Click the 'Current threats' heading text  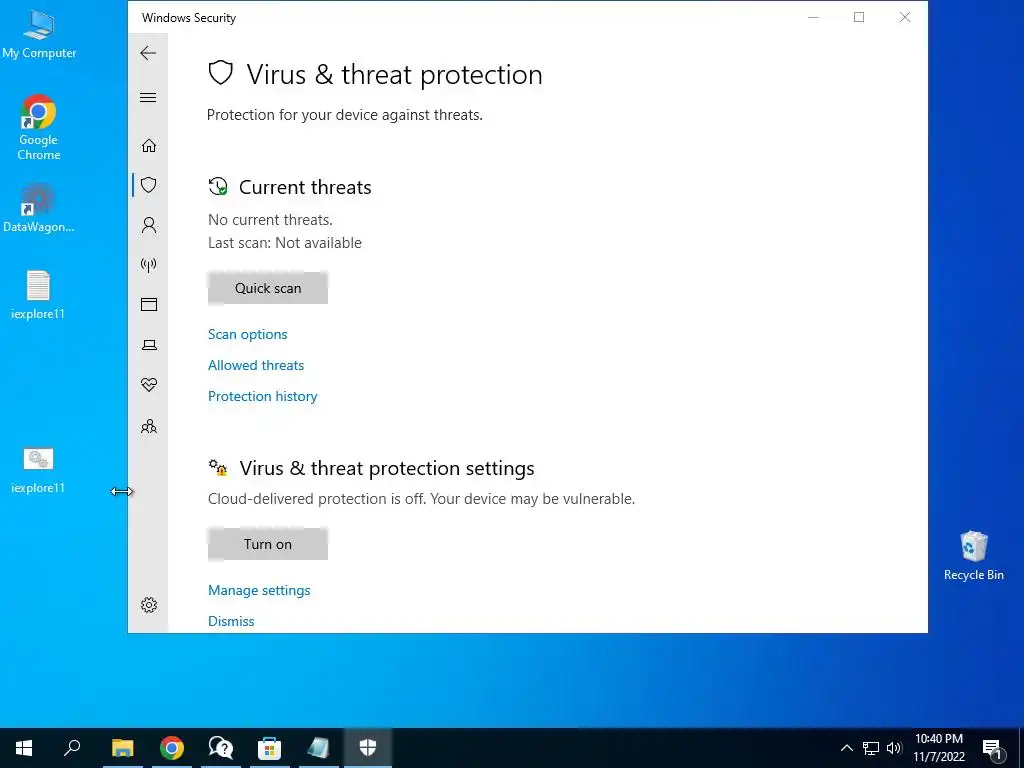click(x=305, y=187)
